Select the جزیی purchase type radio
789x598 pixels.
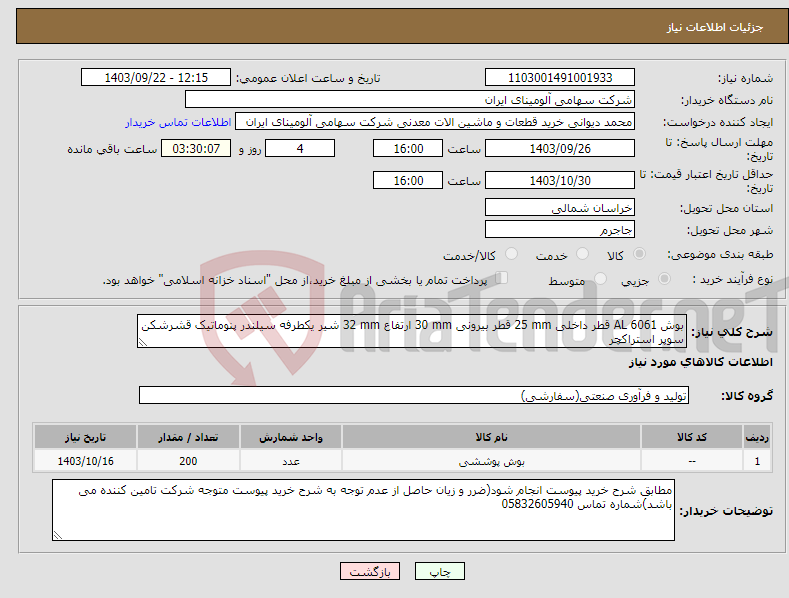[664, 278]
